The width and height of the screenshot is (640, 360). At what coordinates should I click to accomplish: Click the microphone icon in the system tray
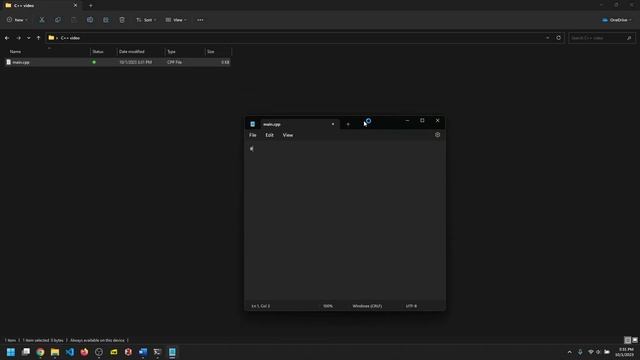click(x=580, y=352)
